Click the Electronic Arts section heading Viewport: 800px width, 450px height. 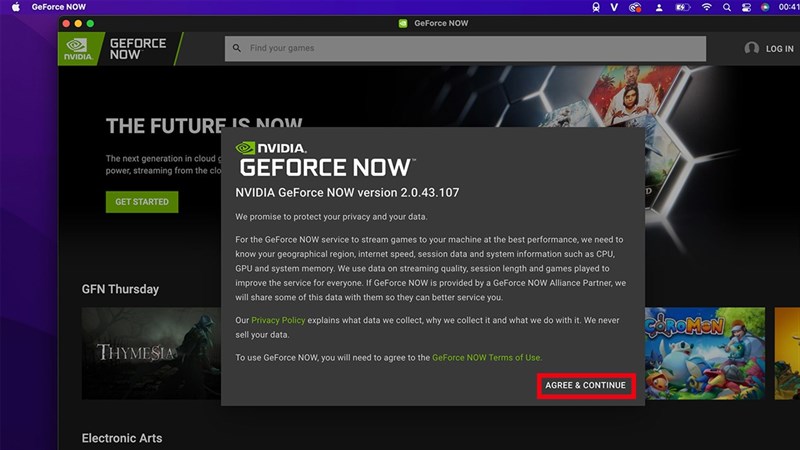(122, 438)
